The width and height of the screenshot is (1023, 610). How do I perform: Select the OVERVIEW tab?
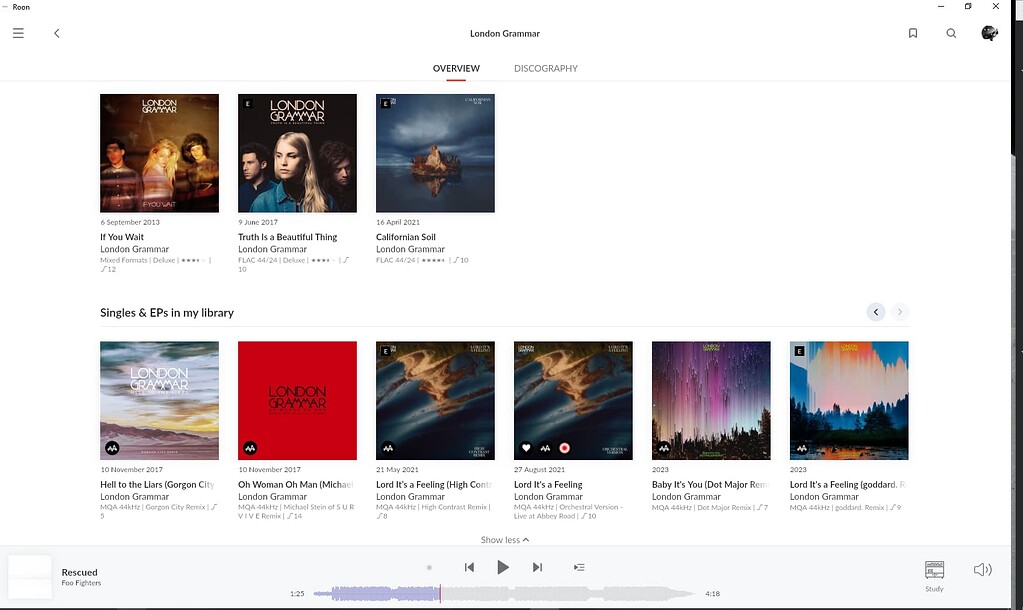pyautogui.click(x=455, y=68)
